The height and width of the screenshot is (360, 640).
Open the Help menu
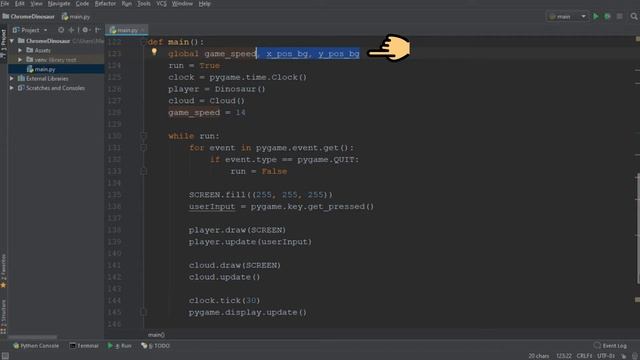204,4
